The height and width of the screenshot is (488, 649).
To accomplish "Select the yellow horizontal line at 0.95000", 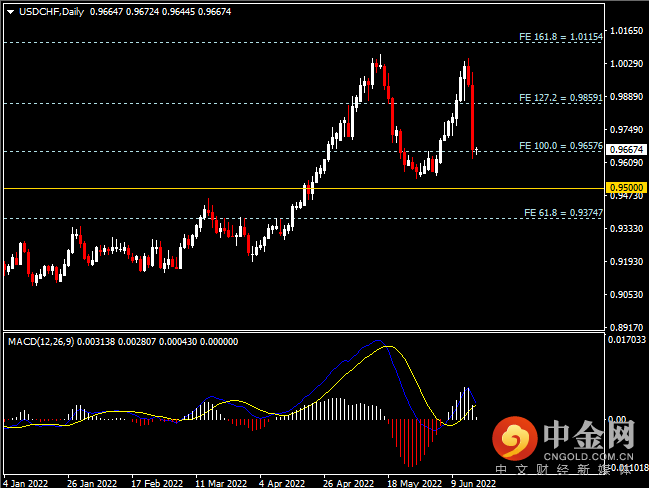I will coord(304,189).
